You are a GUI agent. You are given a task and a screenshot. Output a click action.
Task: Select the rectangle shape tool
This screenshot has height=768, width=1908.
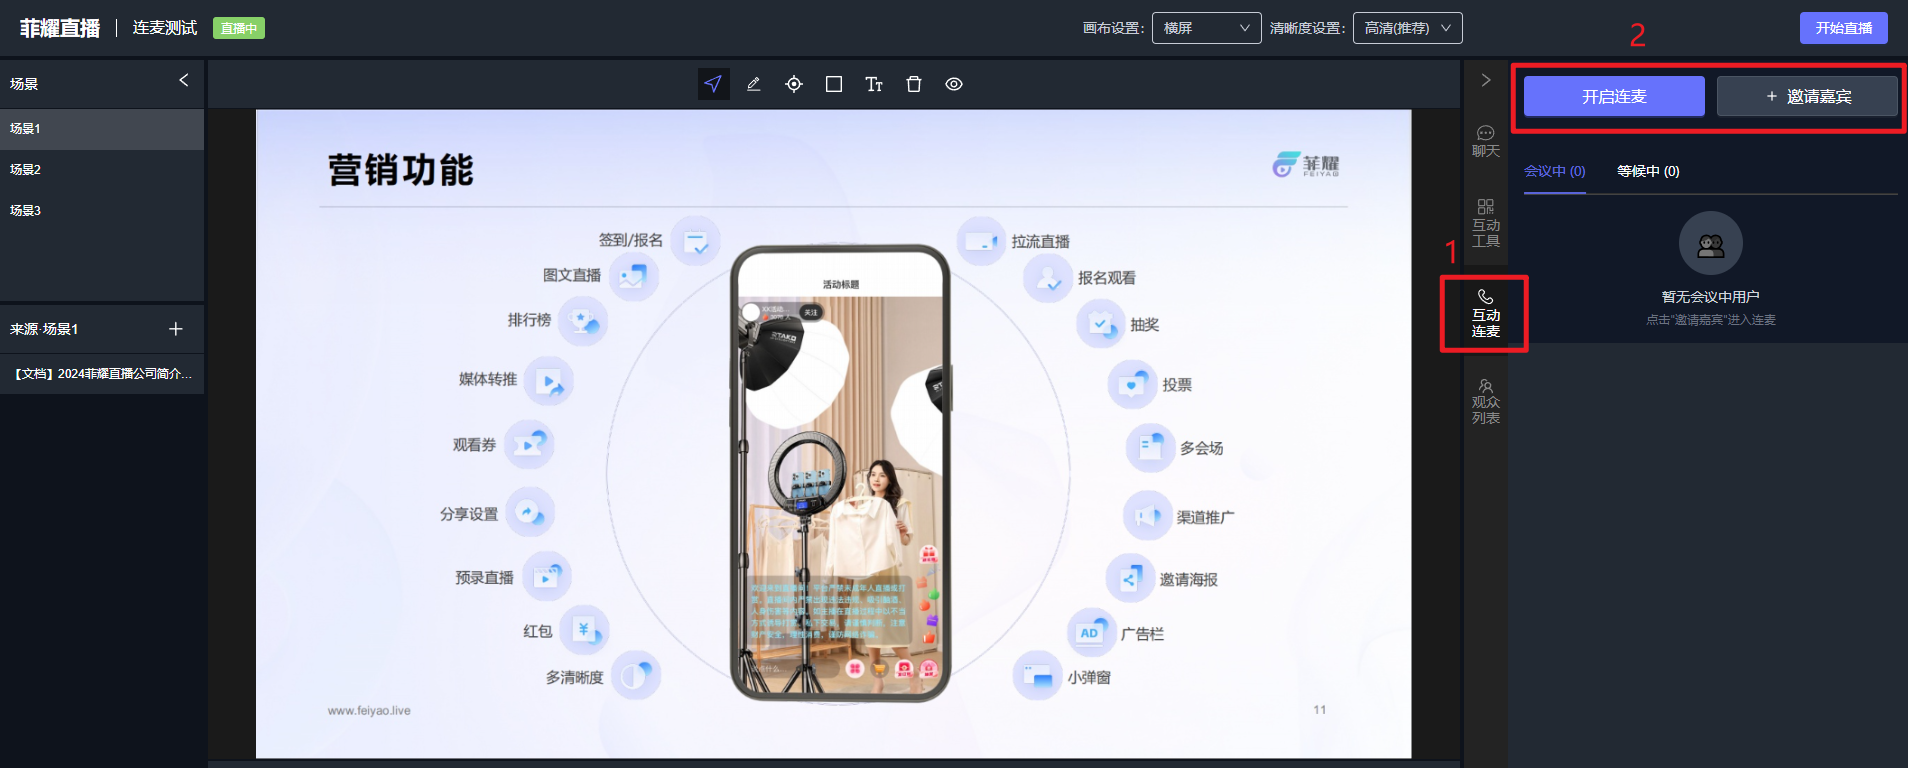833,84
